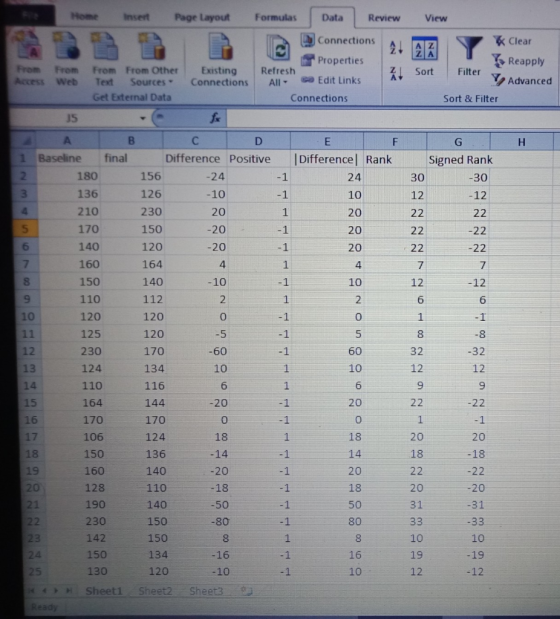Select the Difference header cell in column C
560x619 pixels.
(195, 159)
